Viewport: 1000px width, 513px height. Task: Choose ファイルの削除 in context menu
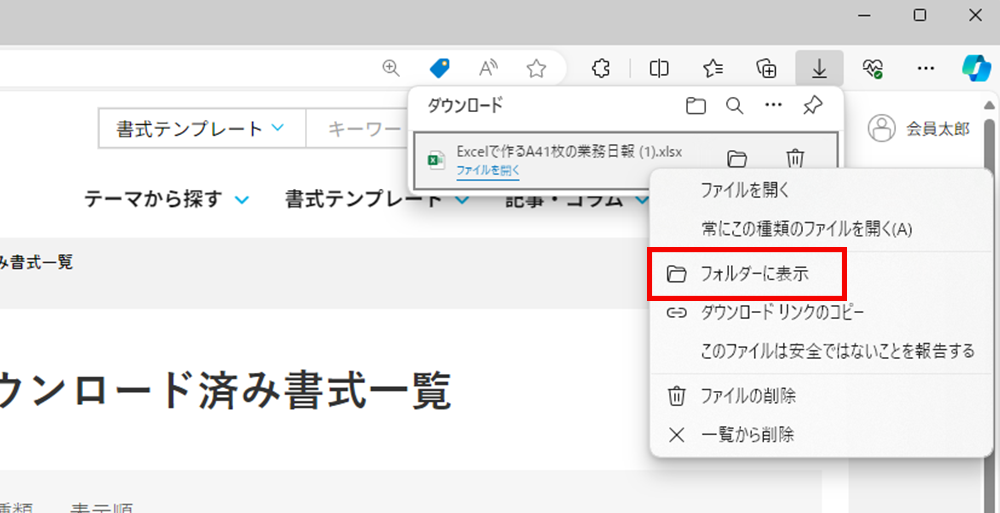(821, 396)
